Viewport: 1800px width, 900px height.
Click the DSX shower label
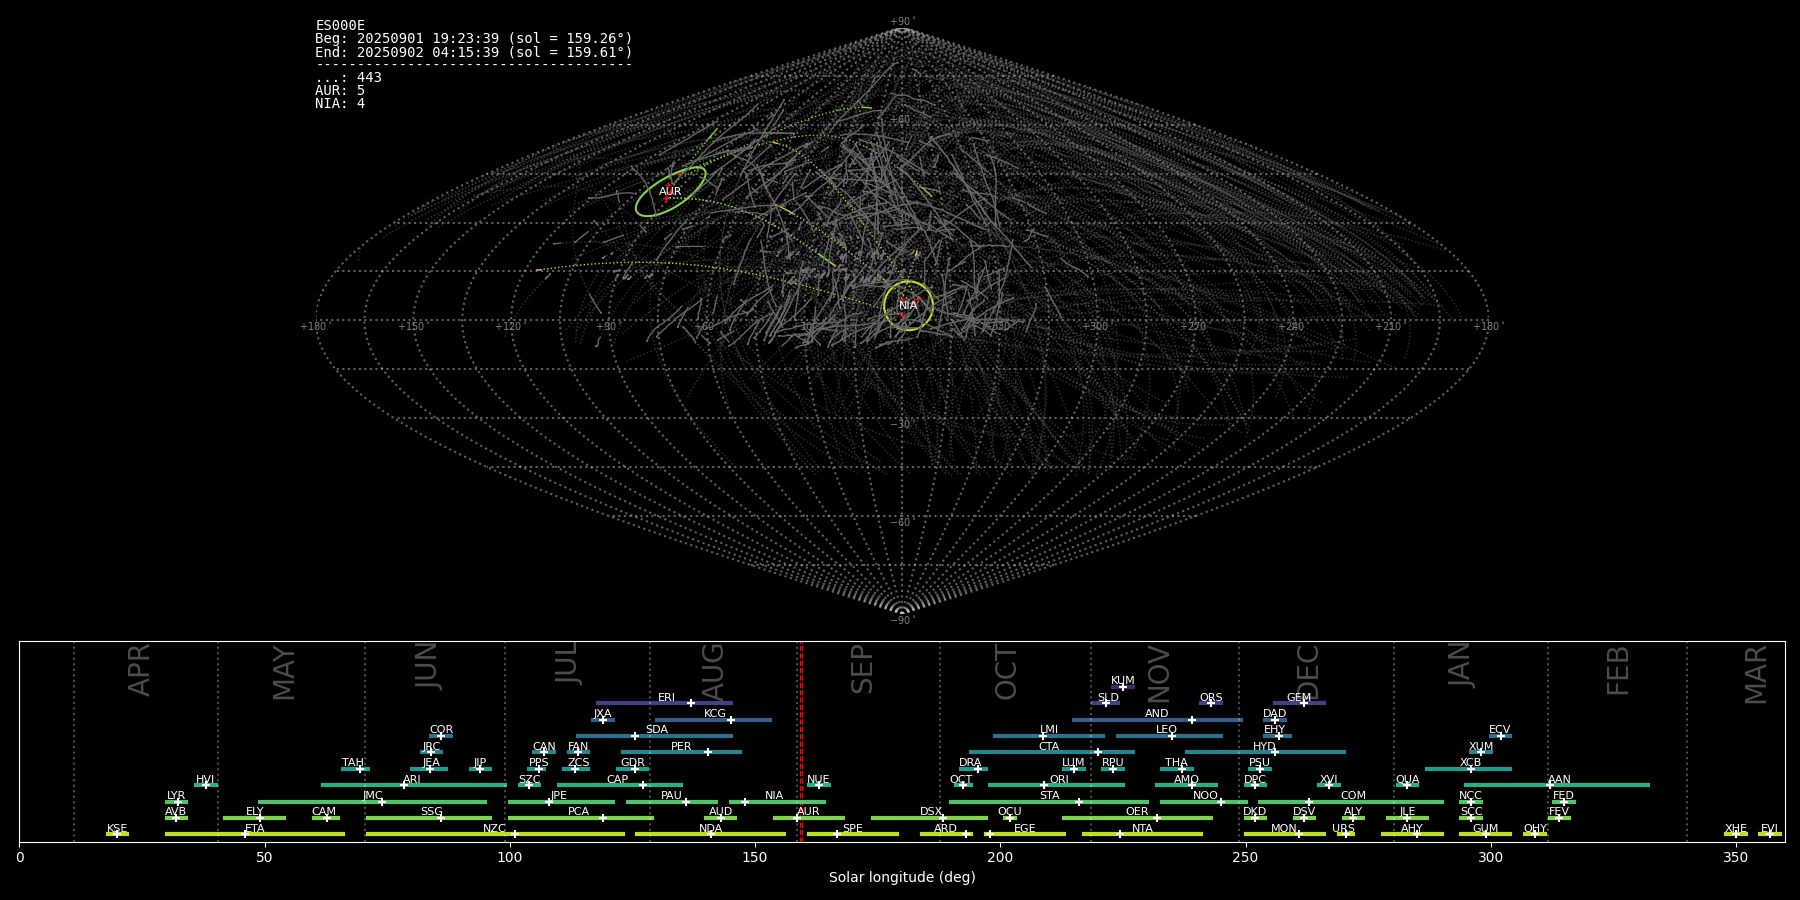tap(931, 812)
